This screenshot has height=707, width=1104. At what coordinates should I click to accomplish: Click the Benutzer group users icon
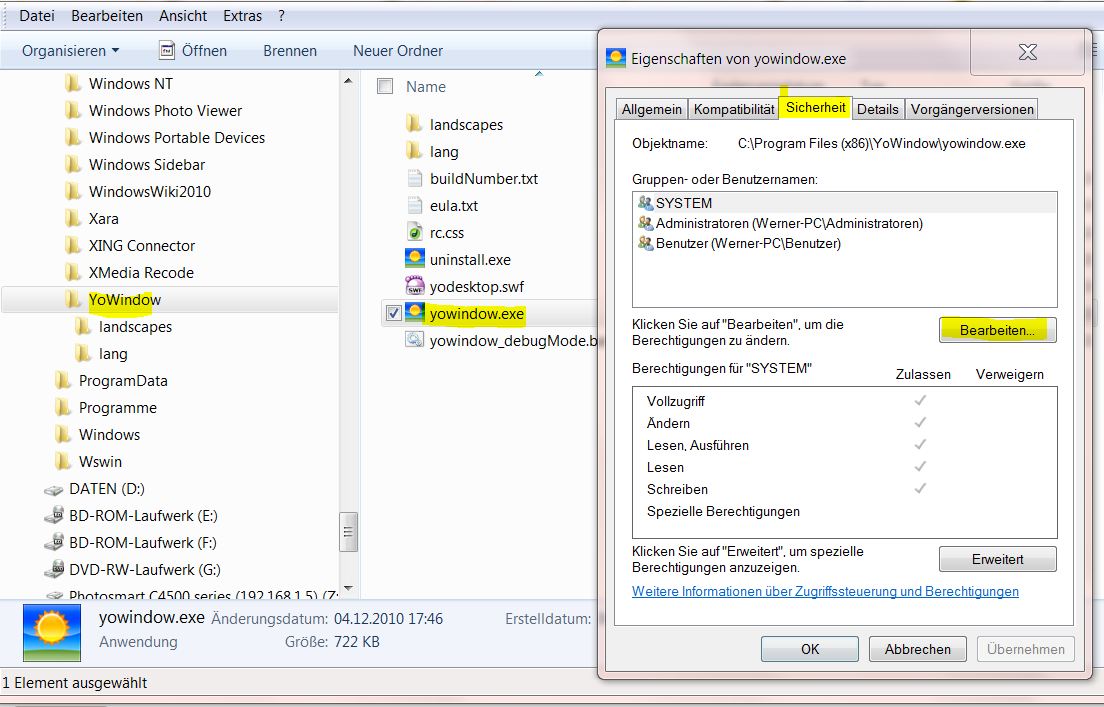tap(646, 244)
